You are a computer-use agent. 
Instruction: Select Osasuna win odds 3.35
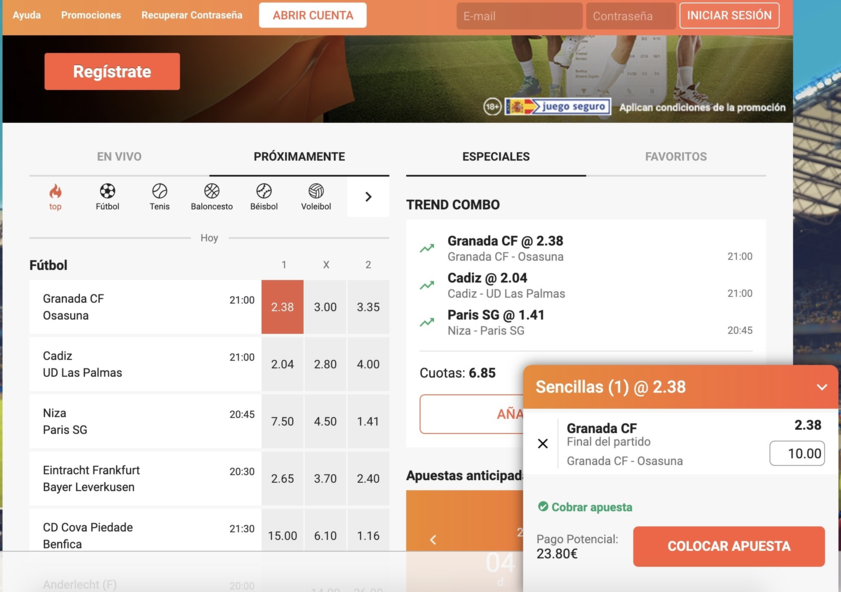pos(368,307)
